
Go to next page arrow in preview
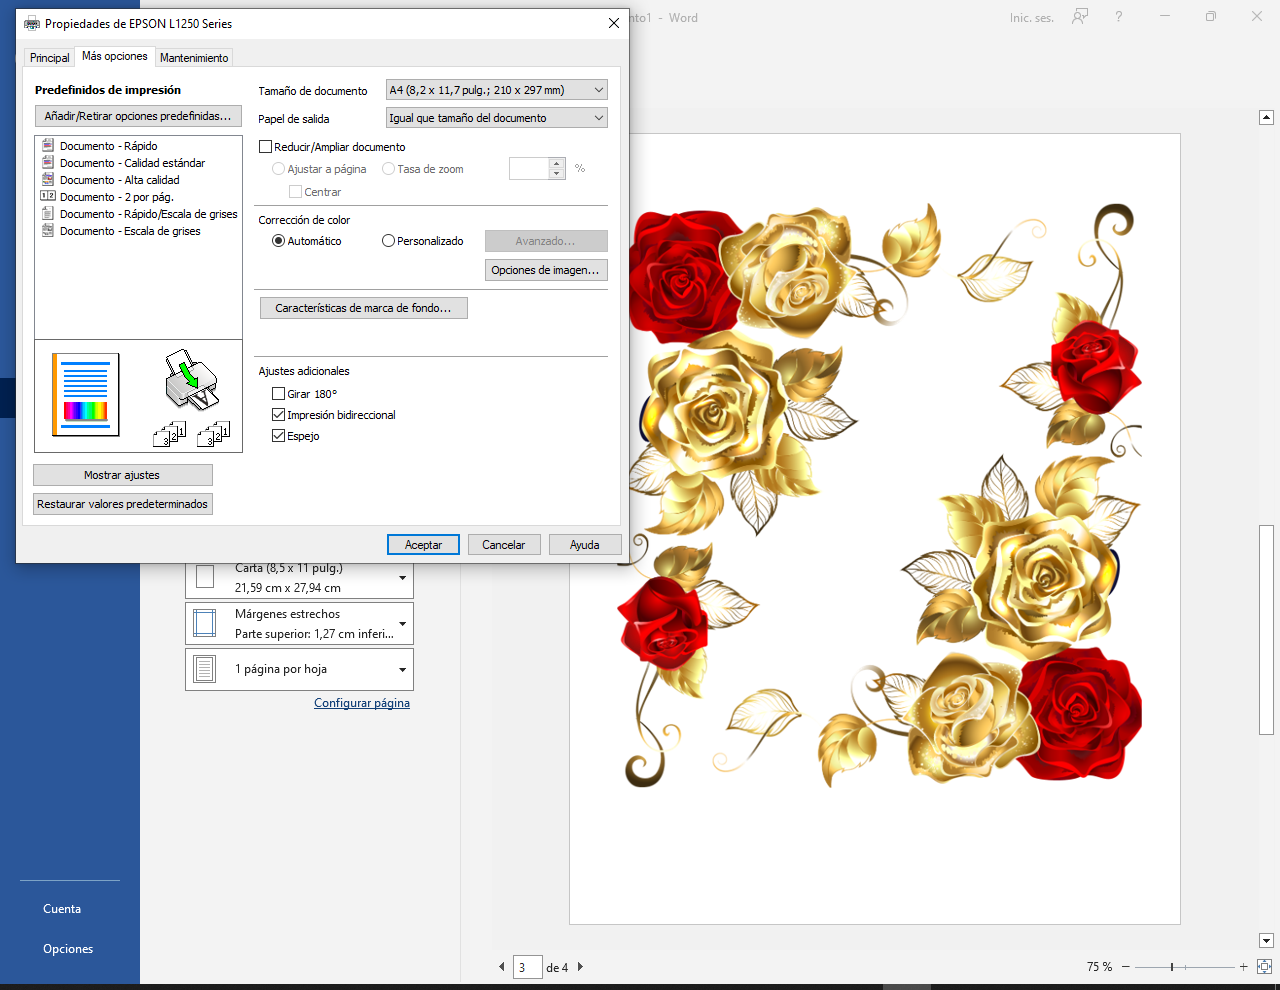[580, 967]
